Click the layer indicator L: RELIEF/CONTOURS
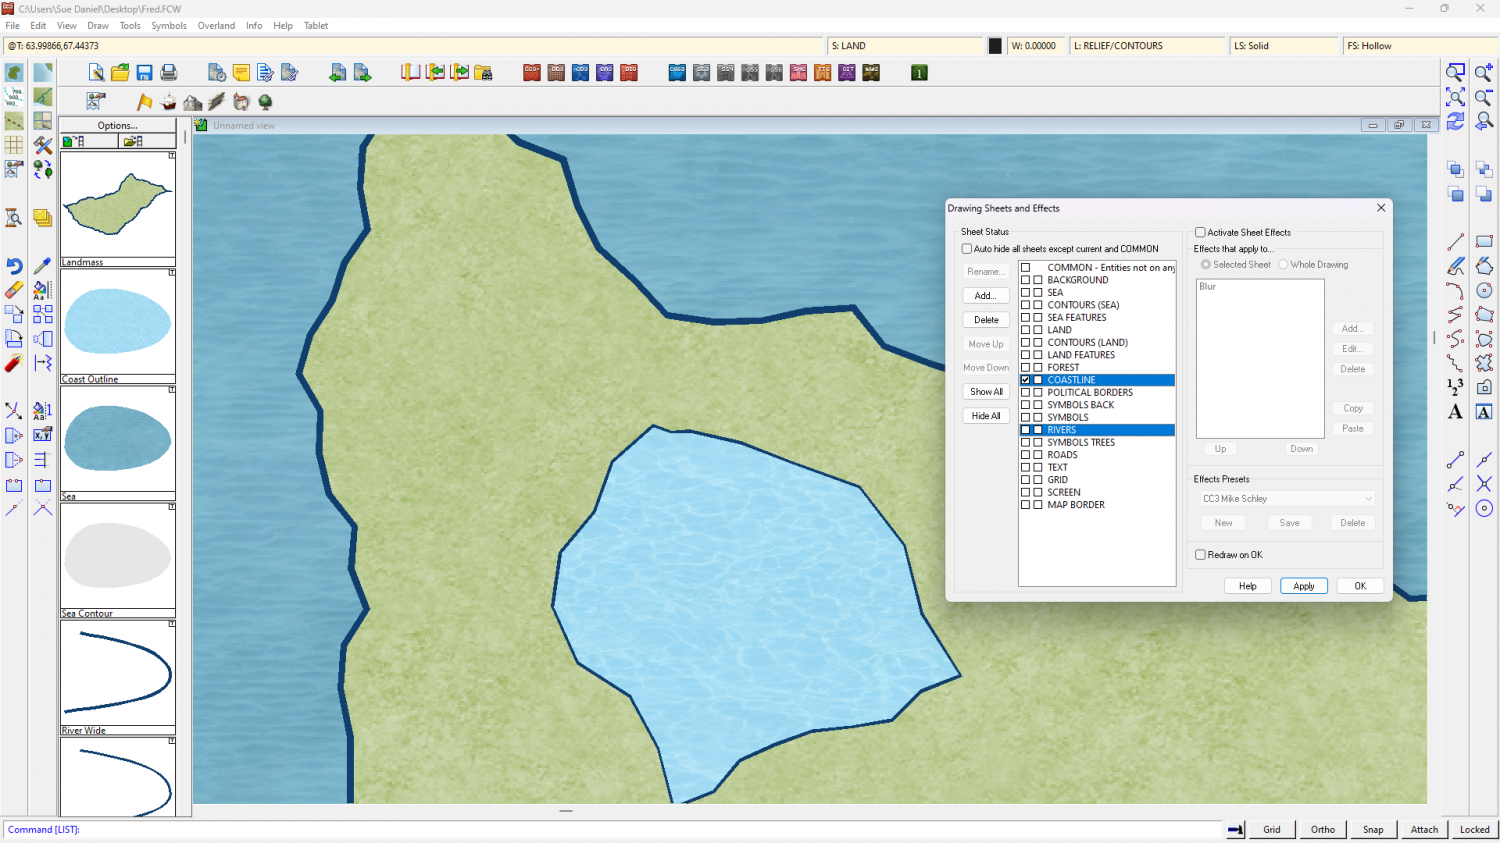1500x843 pixels. [x=1147, y=46]
